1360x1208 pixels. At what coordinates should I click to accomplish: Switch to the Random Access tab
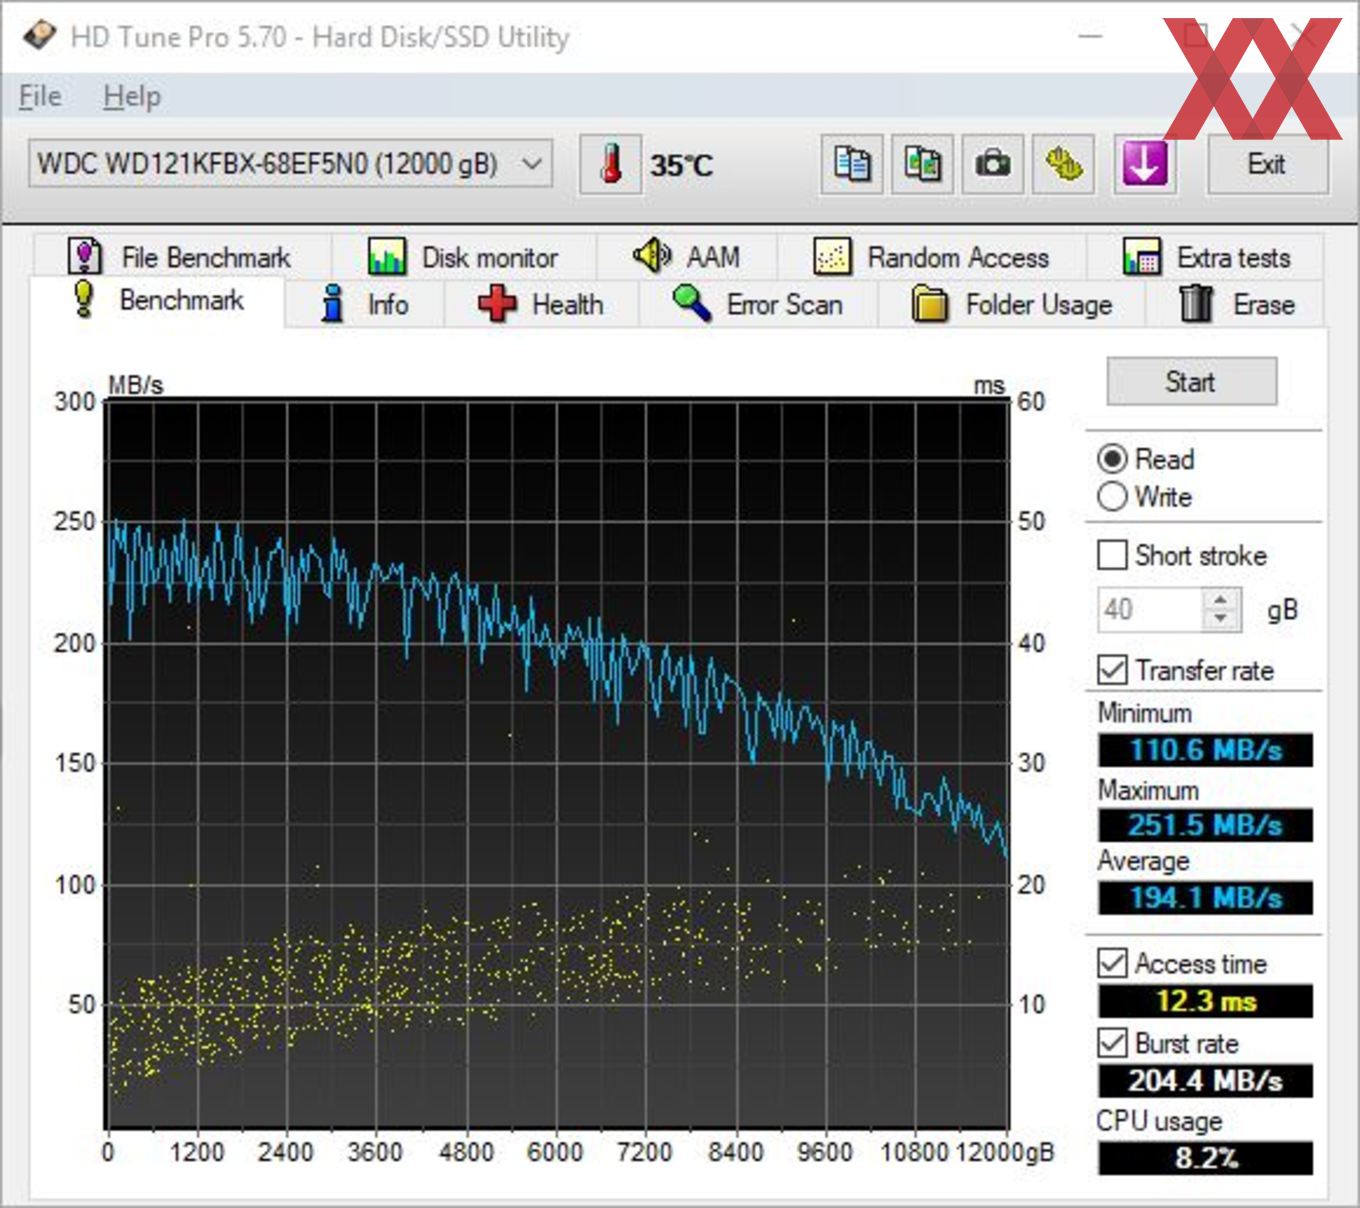932,257
